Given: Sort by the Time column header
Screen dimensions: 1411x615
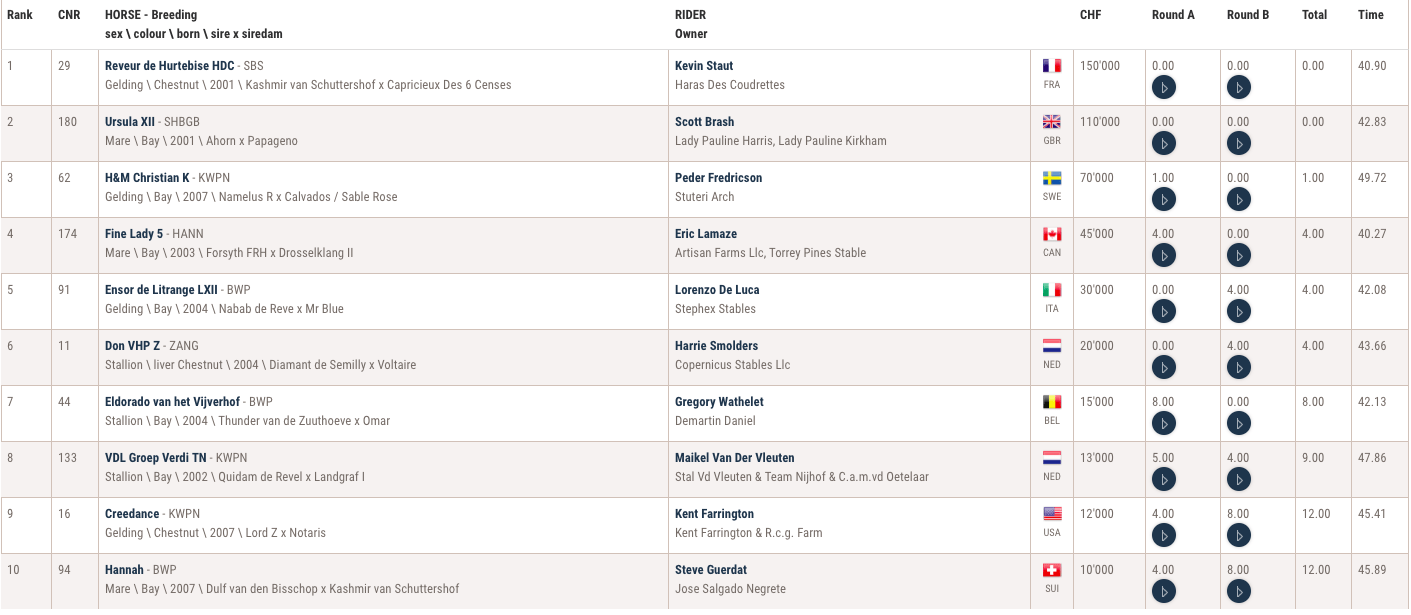Looking at the screenshot, I should (1371, 15).
